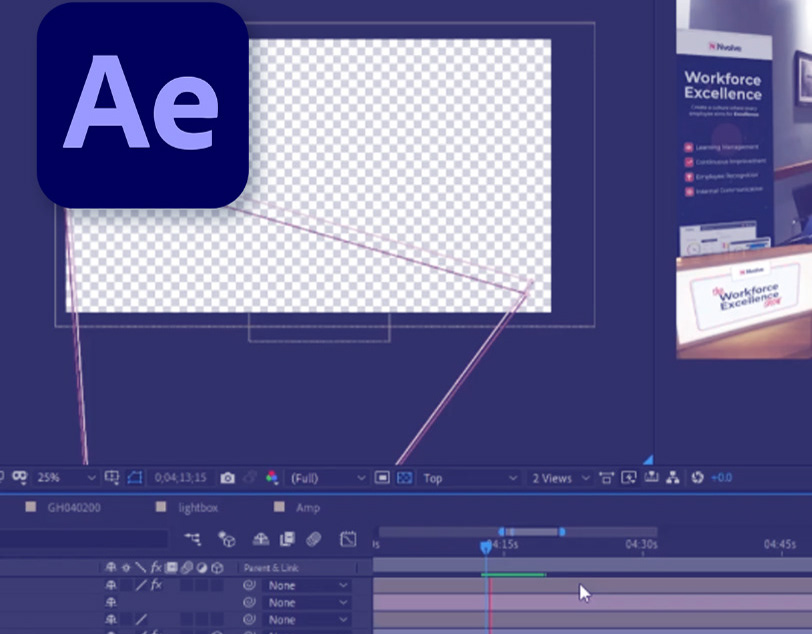Click the parent pick whip on second layer row
Viewport: 812px width, 634px height.
(x=249, y=602)
